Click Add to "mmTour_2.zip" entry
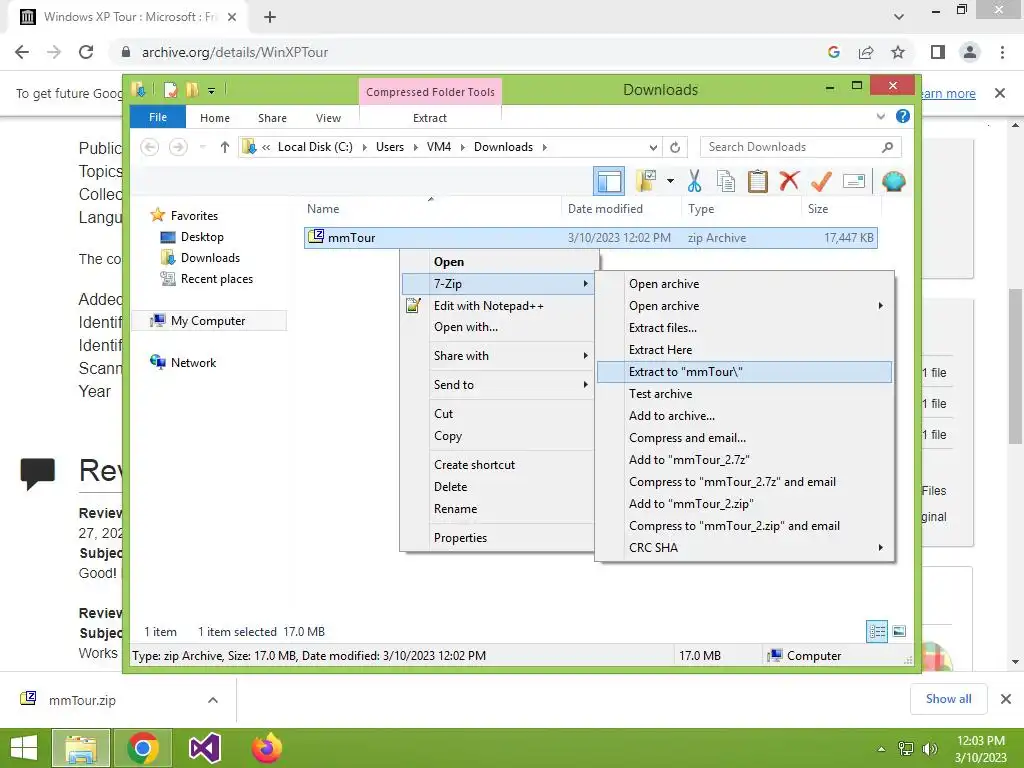Image resolution: width=1024 pixels, height=768 pixels. (x=744, y=504)
